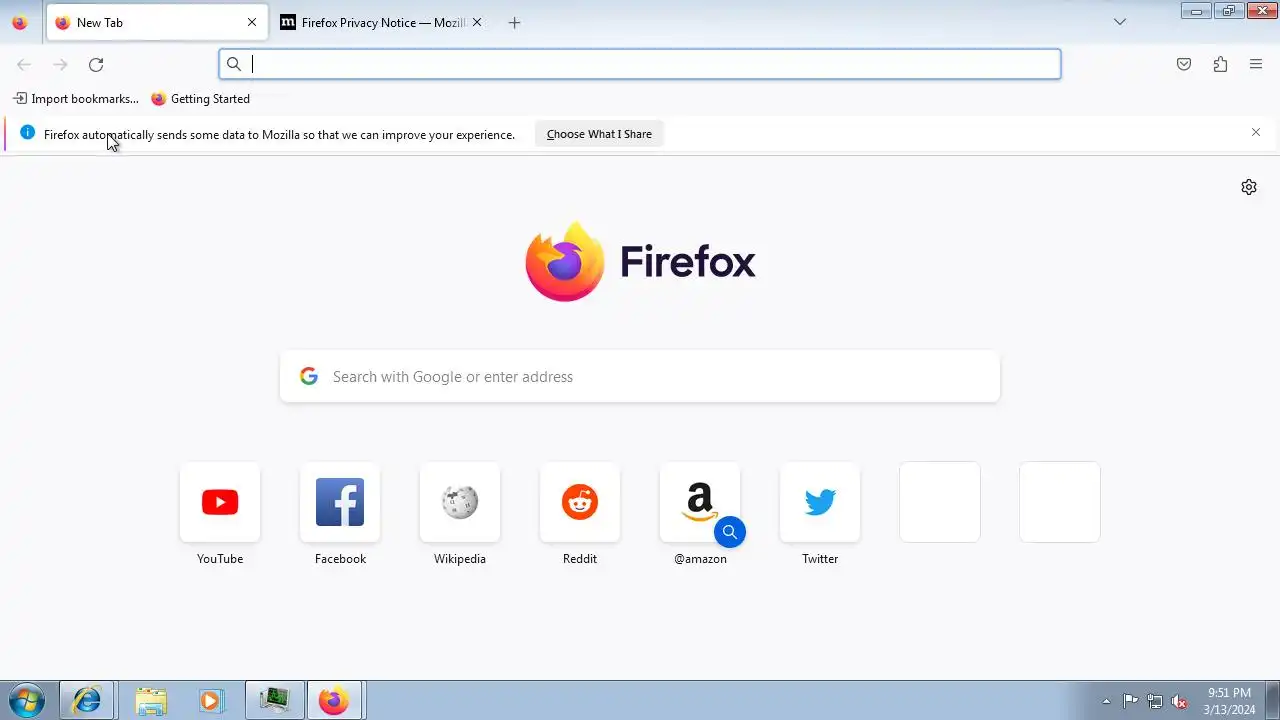
Task: Click the info icon in the notification bar
Action: coord(27,133)
